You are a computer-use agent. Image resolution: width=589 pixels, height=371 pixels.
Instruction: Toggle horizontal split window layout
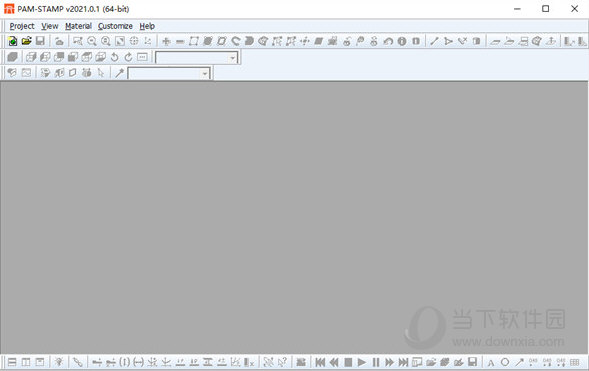tap(12, 362)
